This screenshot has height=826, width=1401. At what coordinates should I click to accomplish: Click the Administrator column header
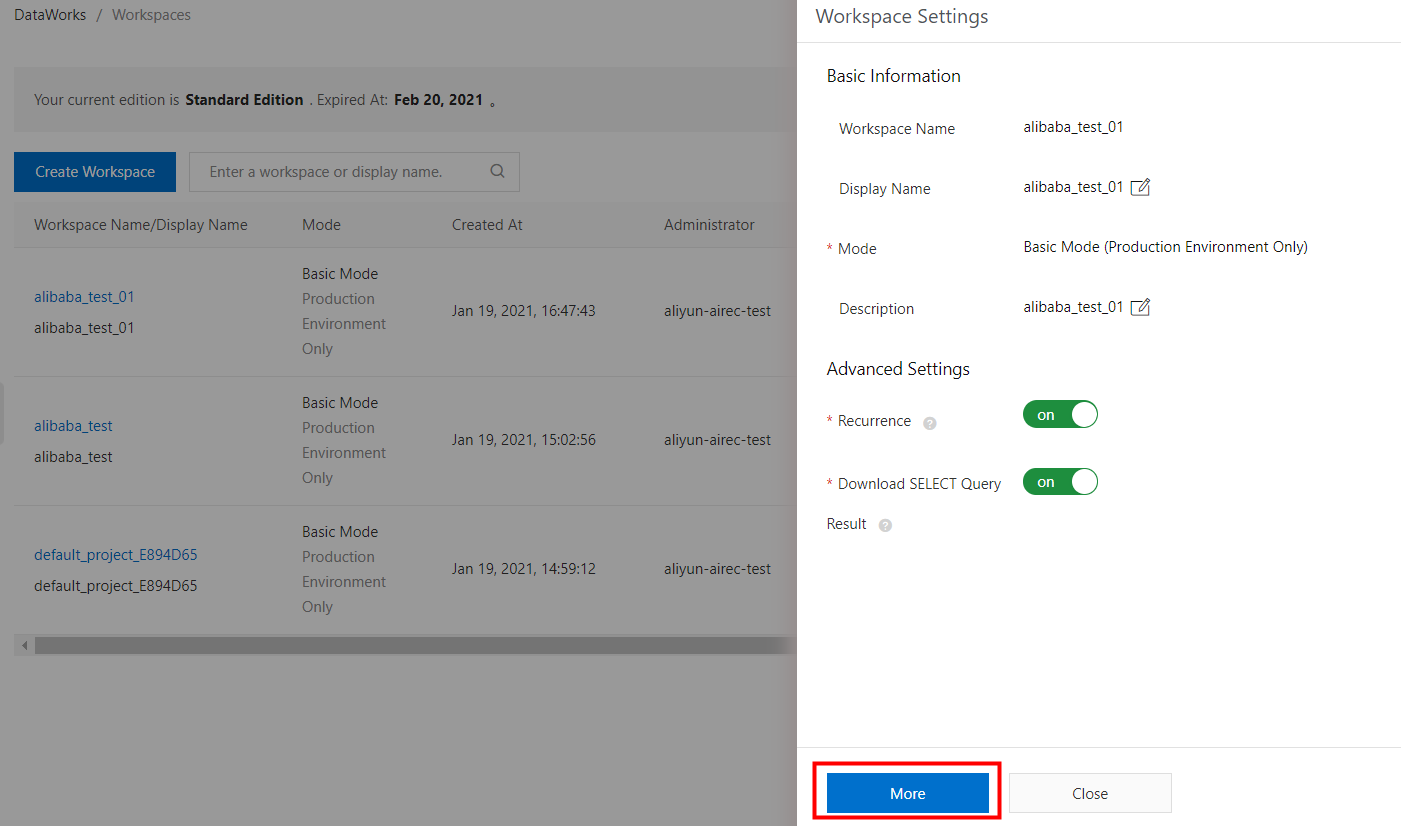click(709, 225)
